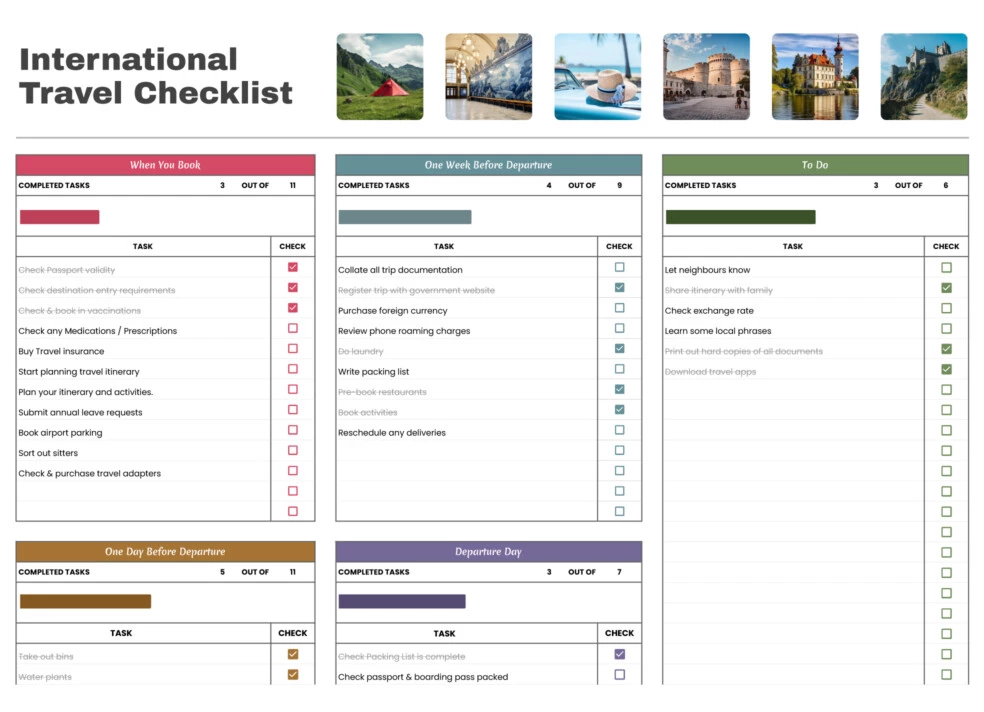Uncheck the Water plants checkbox
Screen dimensions: 984x712
pyautogui.click(x=292, y=675)
